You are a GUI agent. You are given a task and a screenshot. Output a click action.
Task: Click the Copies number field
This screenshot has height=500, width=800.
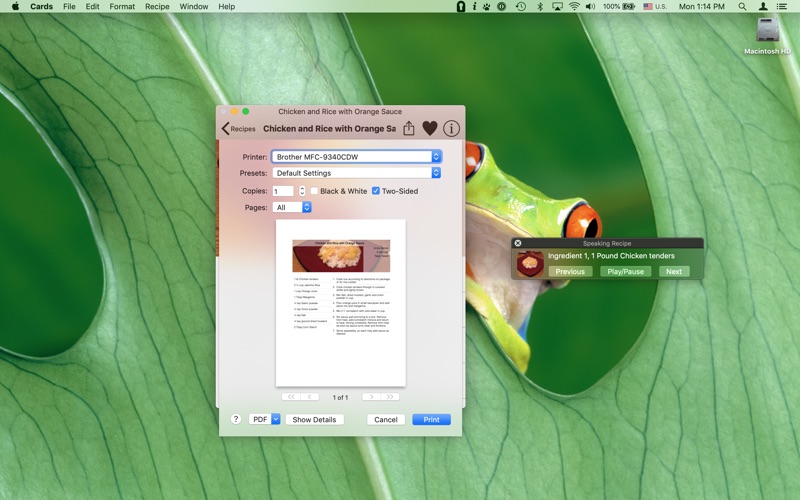(283, 191)
